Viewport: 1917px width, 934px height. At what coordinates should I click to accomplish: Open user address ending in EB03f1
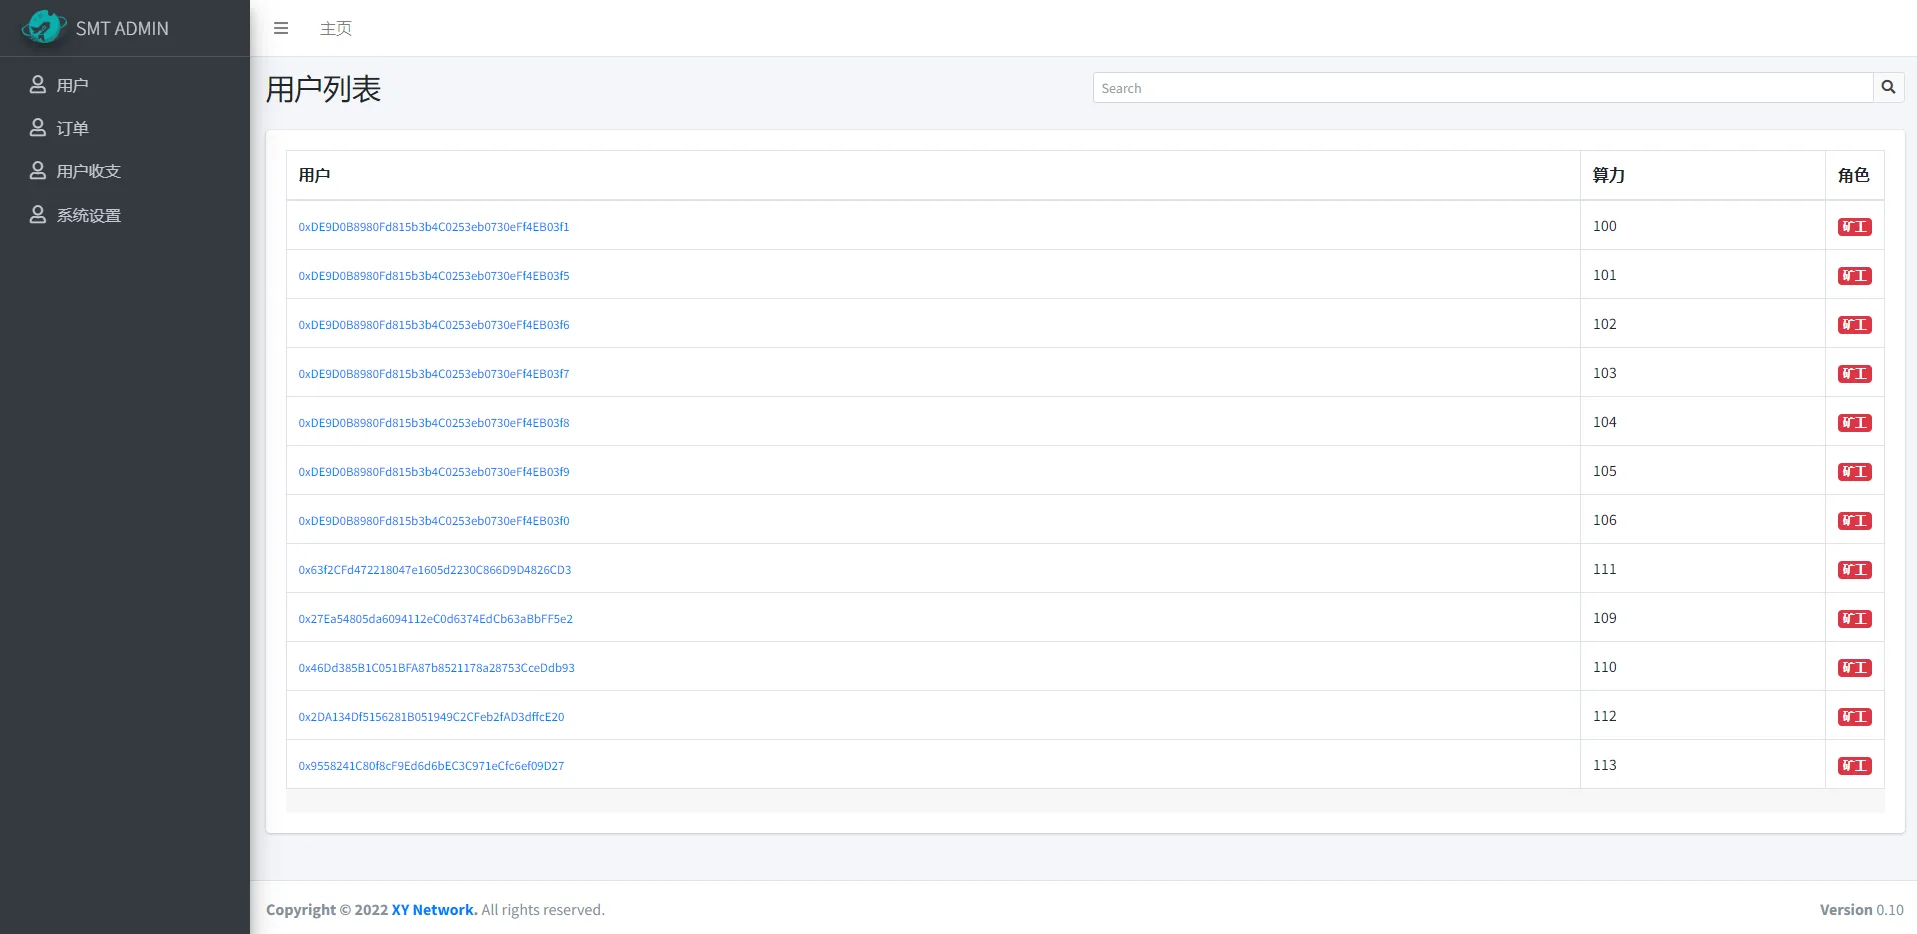(x=433, y=227)
